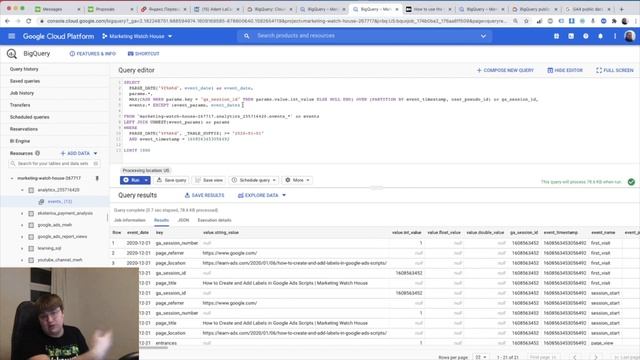
Task: Open the Explore Data dropdown
Action: point(262,196)
